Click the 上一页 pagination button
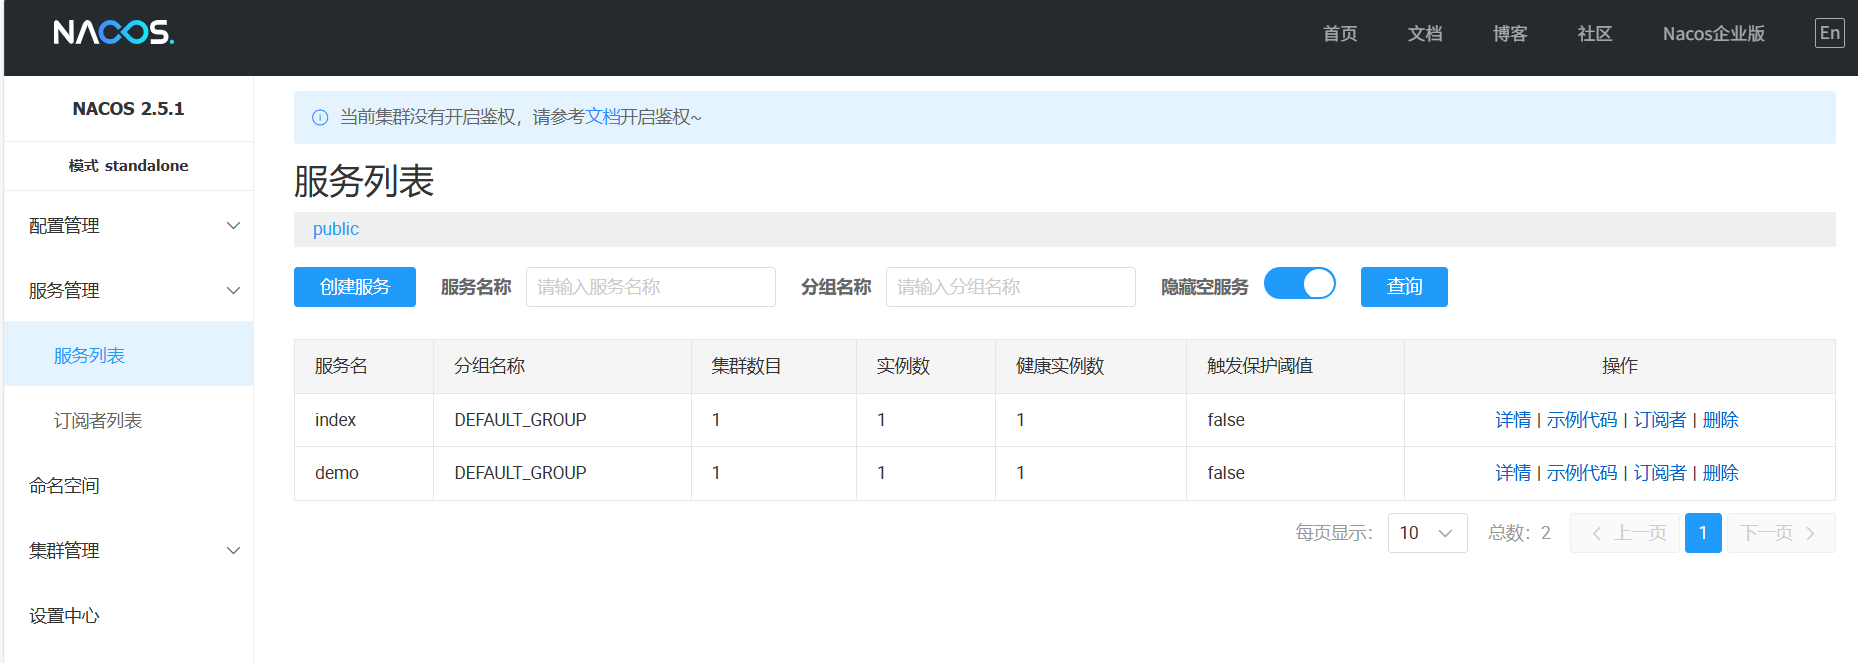 click(1625, 533)
